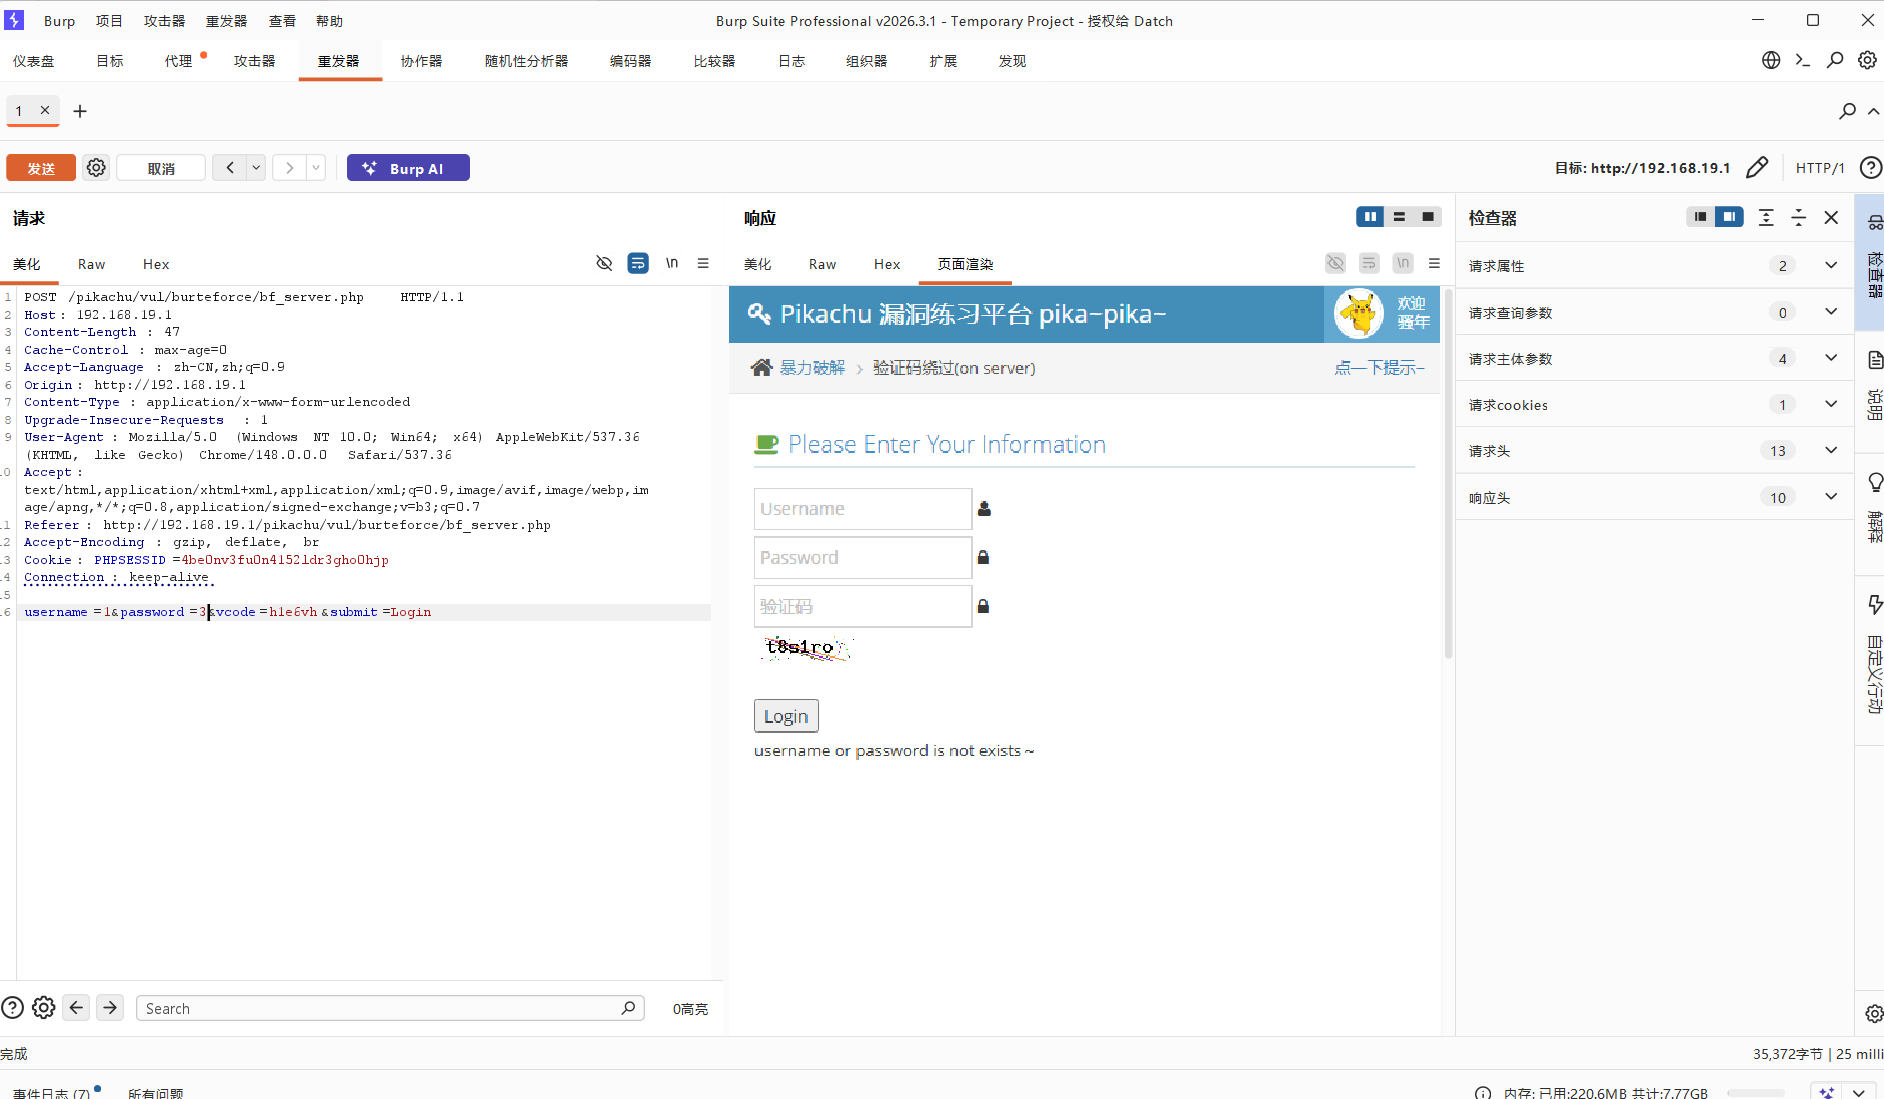Align inspector items with the expand-all icon

(x=1766, y=217)
